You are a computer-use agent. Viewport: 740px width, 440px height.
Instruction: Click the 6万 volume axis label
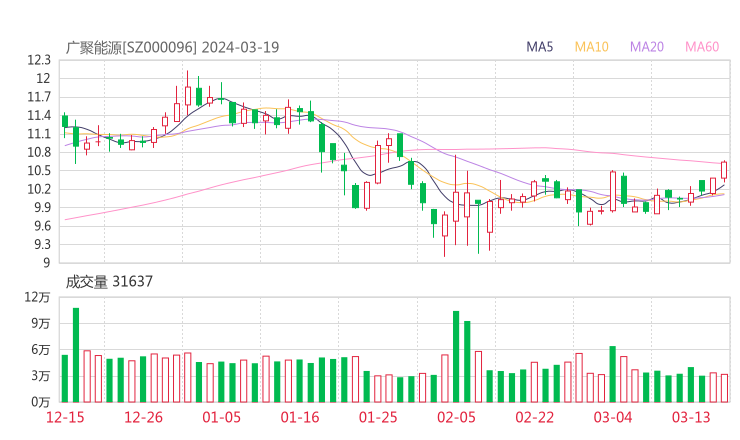(x=41, y=350)
